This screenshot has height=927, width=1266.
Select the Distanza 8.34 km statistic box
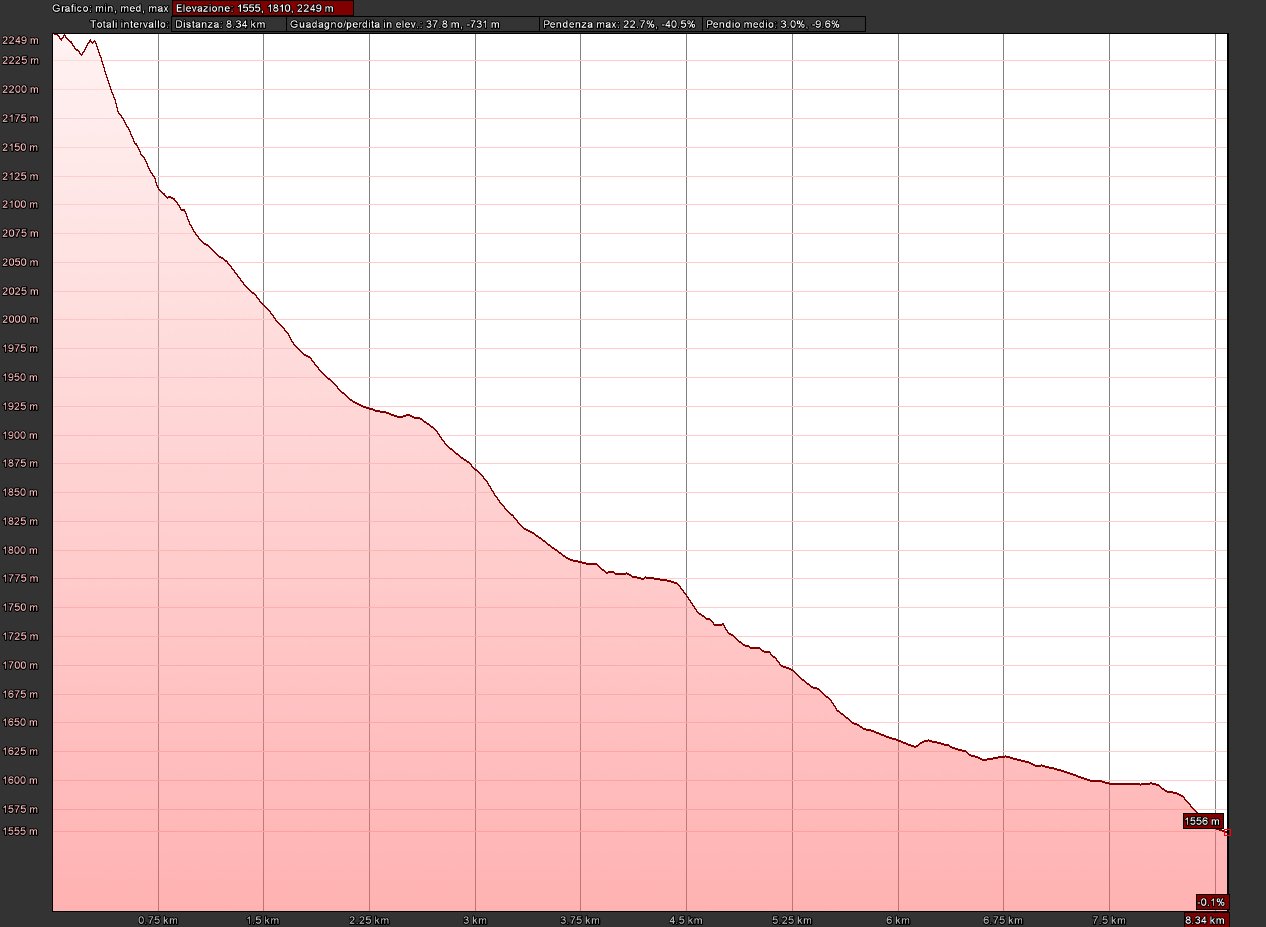click(x=228, y=24)
